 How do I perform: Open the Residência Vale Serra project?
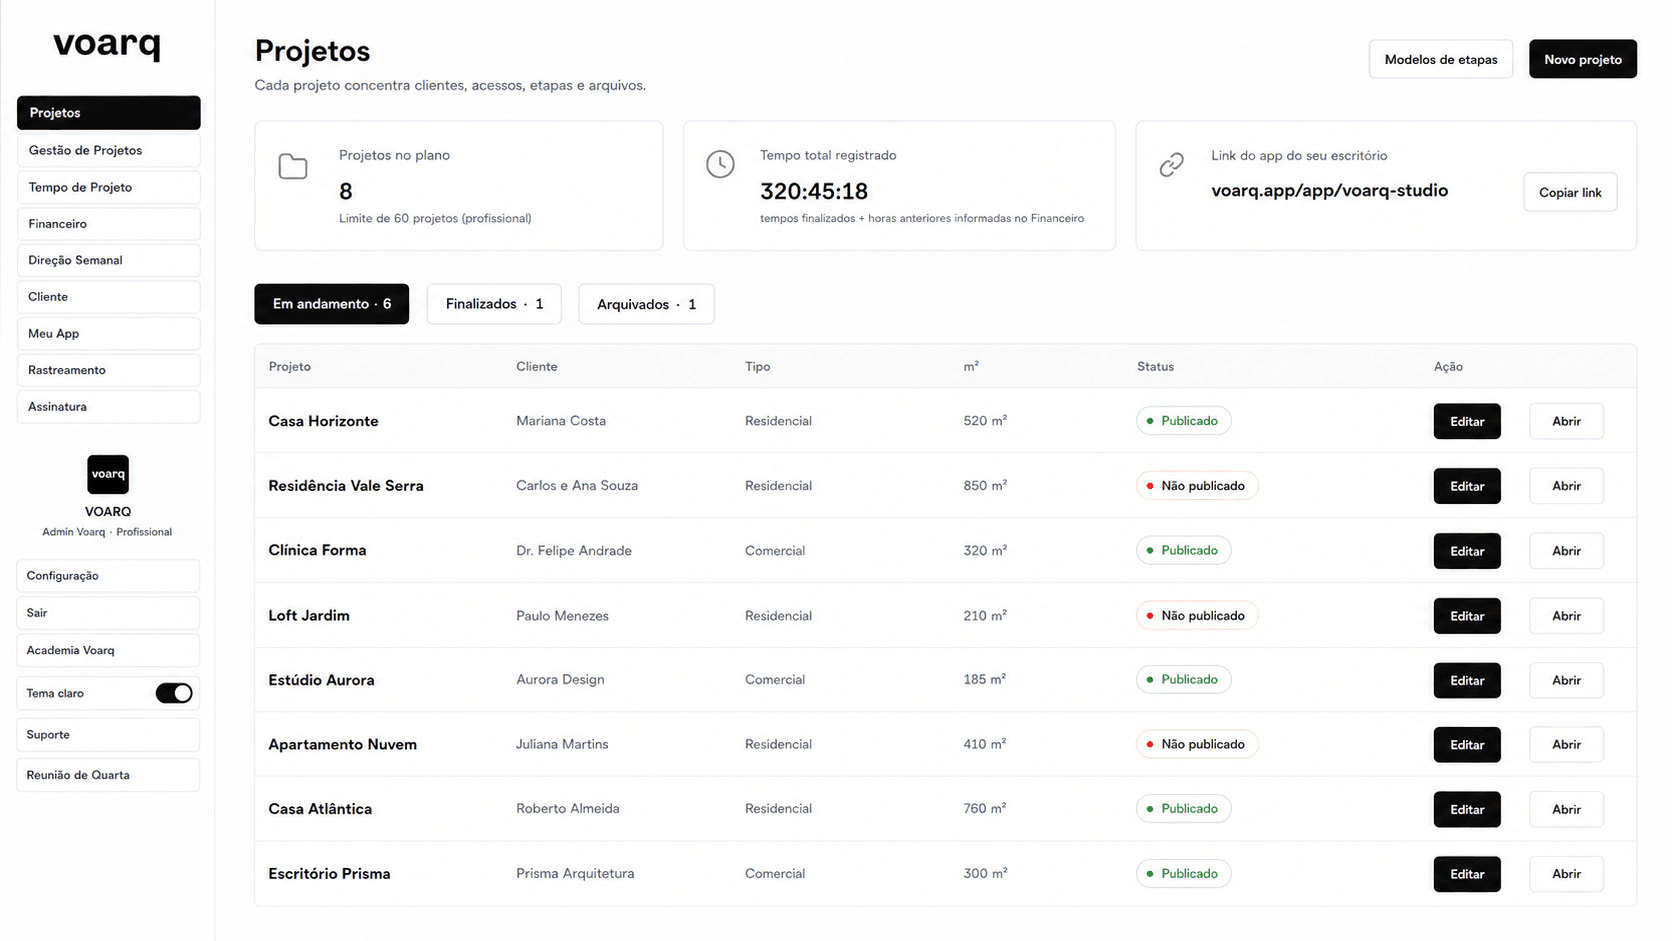click(x=1566, y=486)
